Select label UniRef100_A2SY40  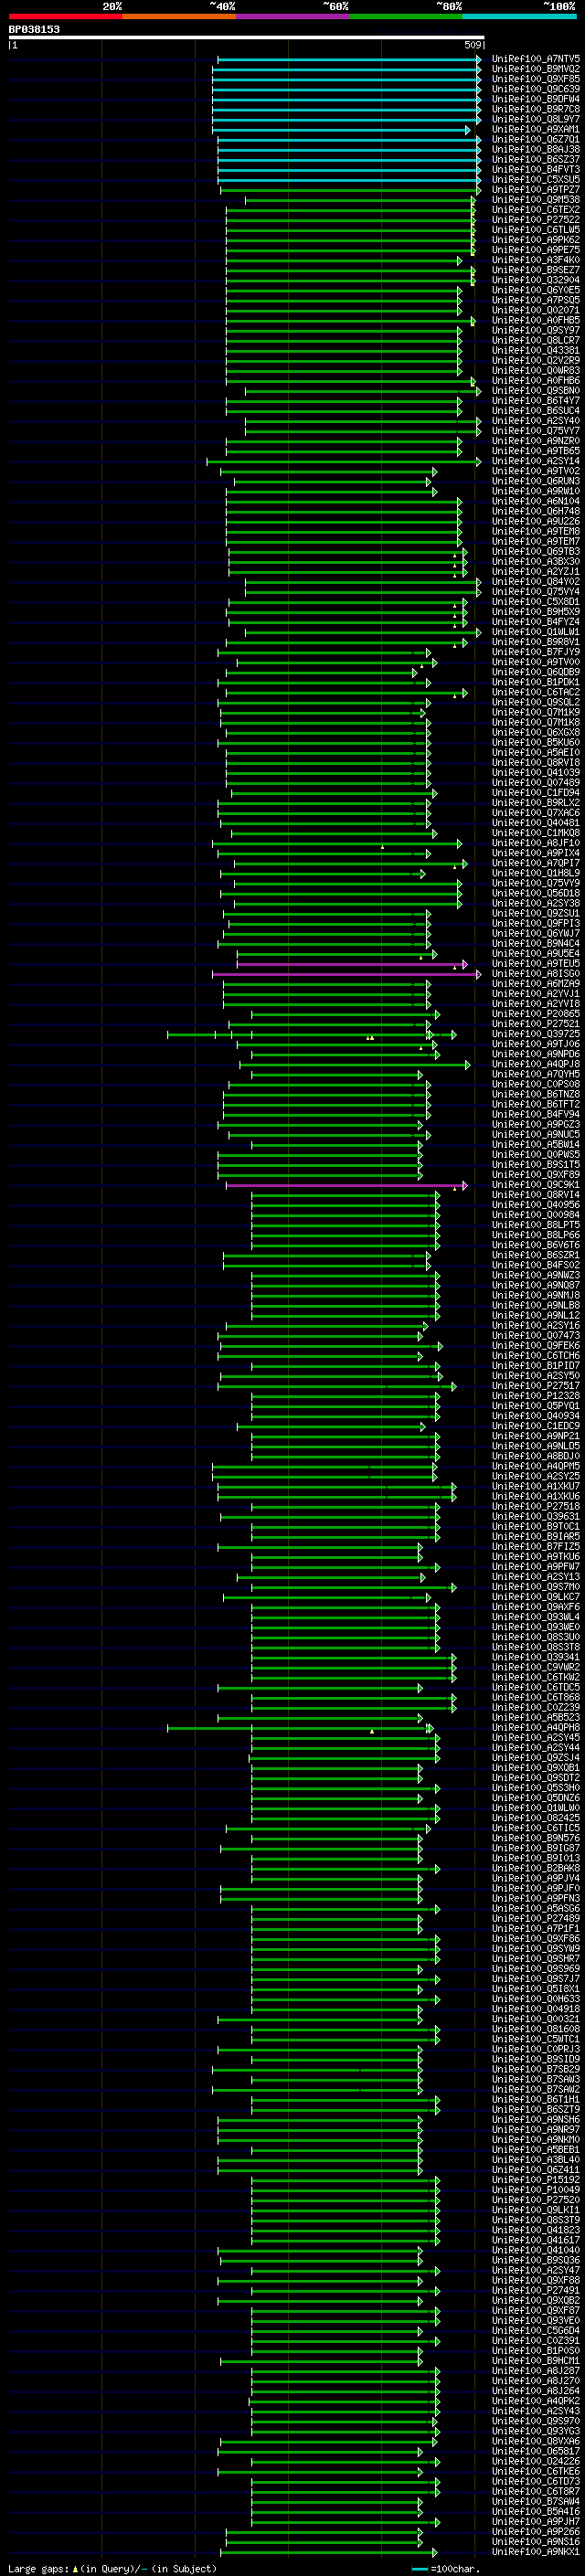tap(535, 421)
